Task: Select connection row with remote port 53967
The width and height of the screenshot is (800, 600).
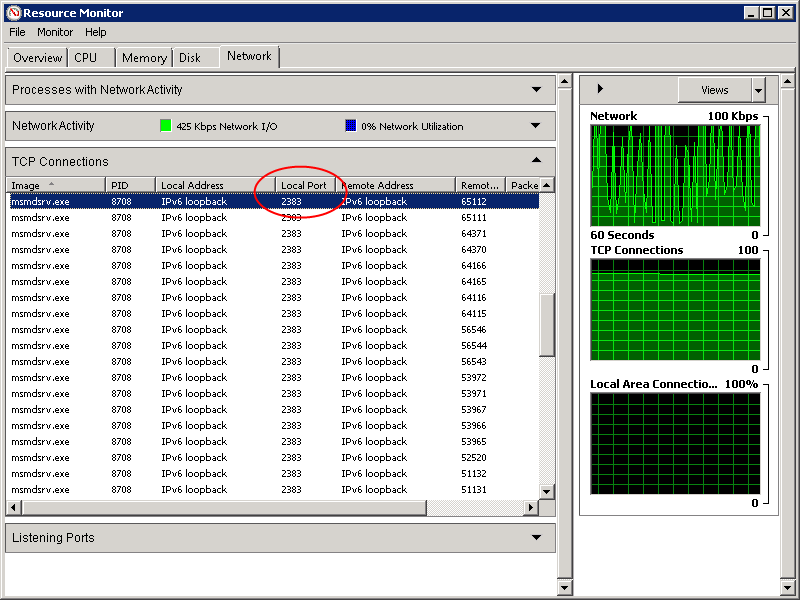Action: pyautogui.click(x=274, y=410)
